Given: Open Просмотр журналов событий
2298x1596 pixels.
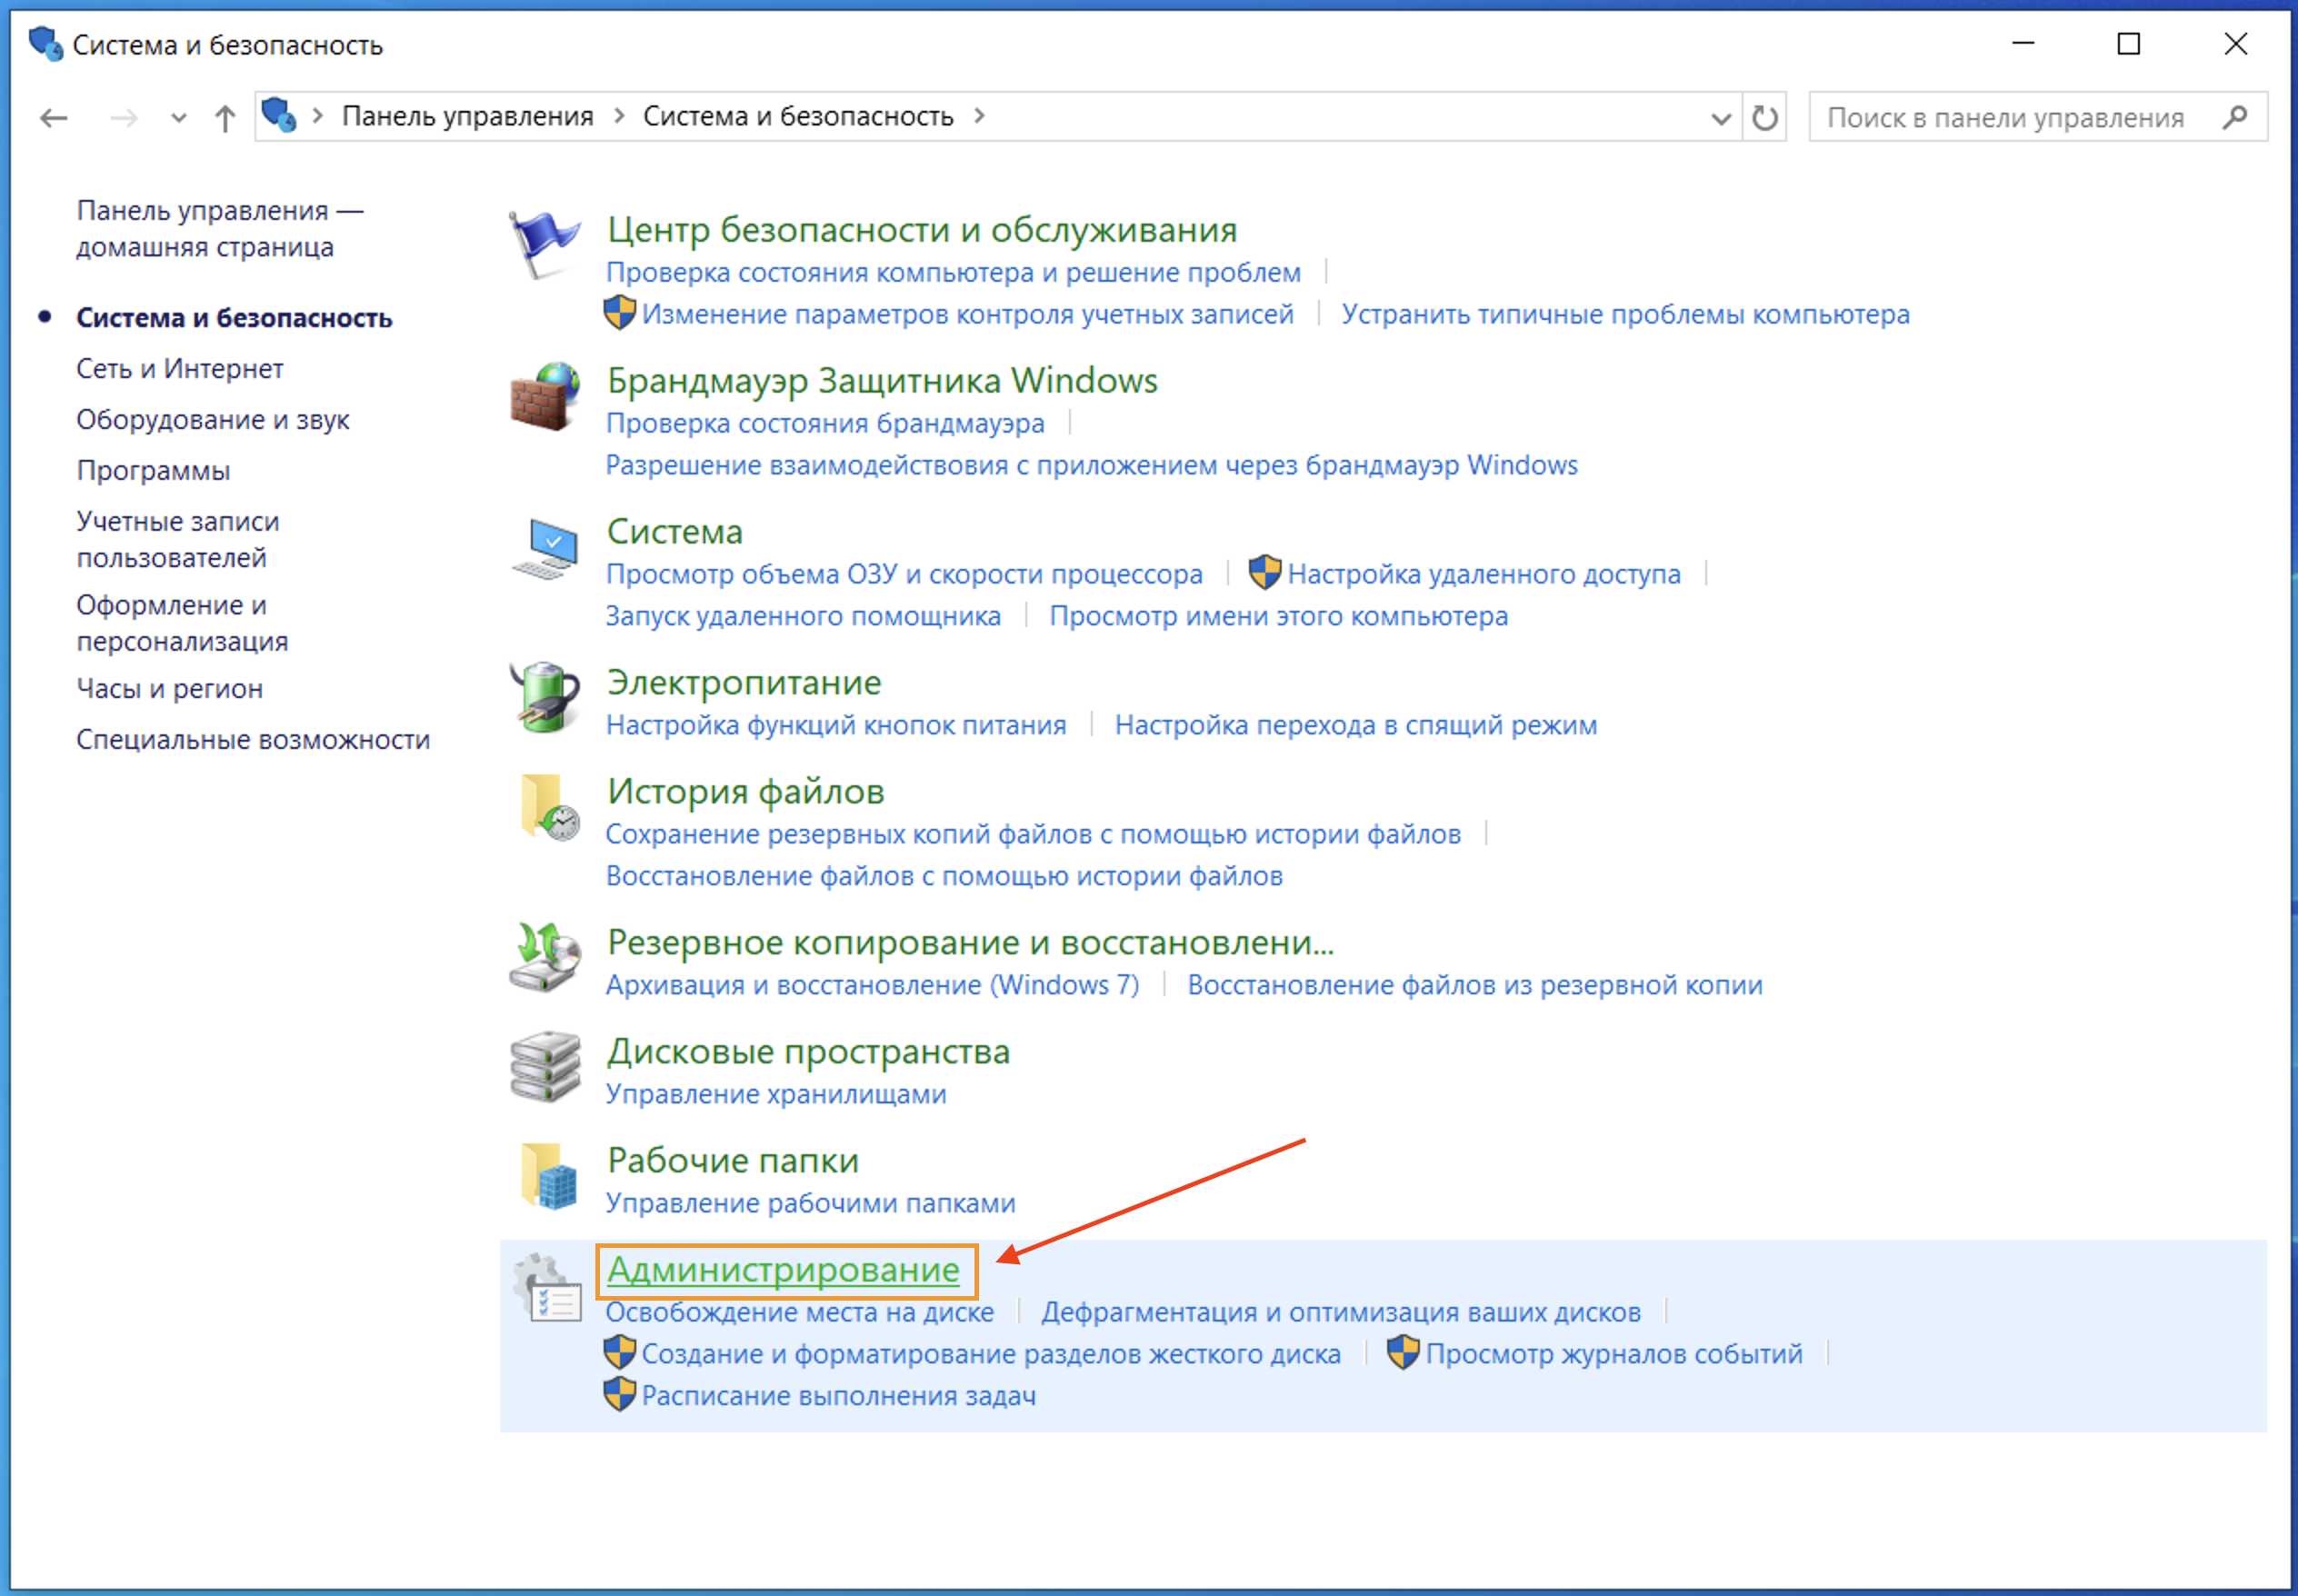Looking at the screenshot, I should pyautogui.click(x=1613, y=1354).
